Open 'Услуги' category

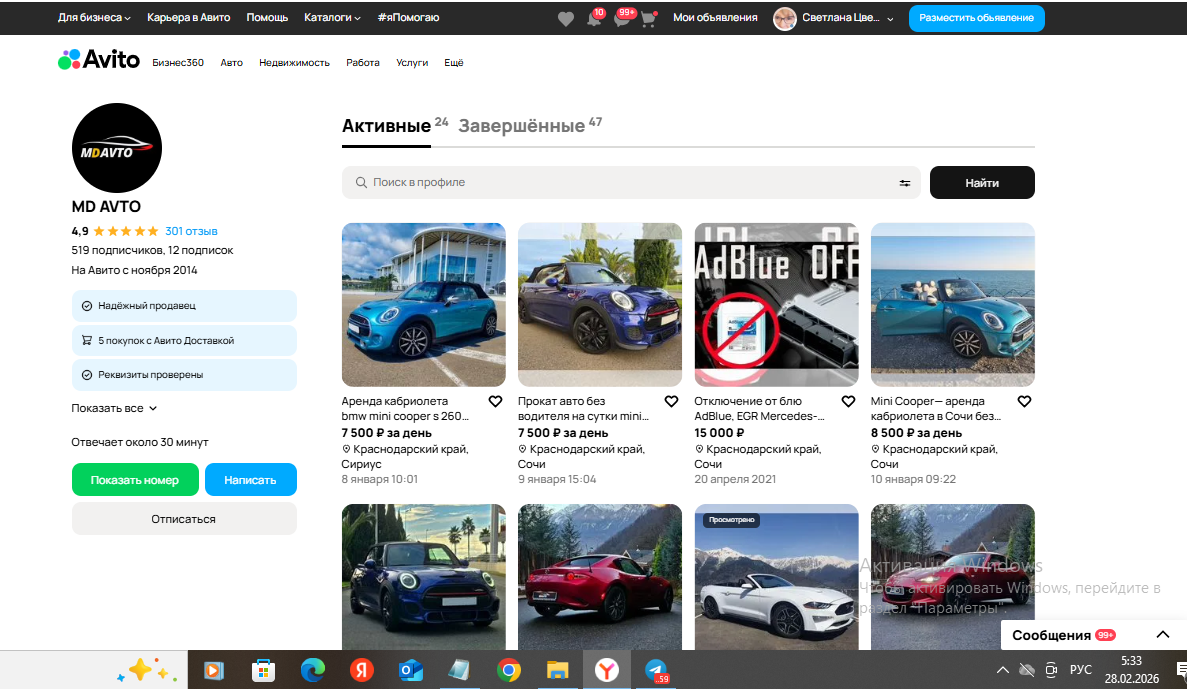412,63
